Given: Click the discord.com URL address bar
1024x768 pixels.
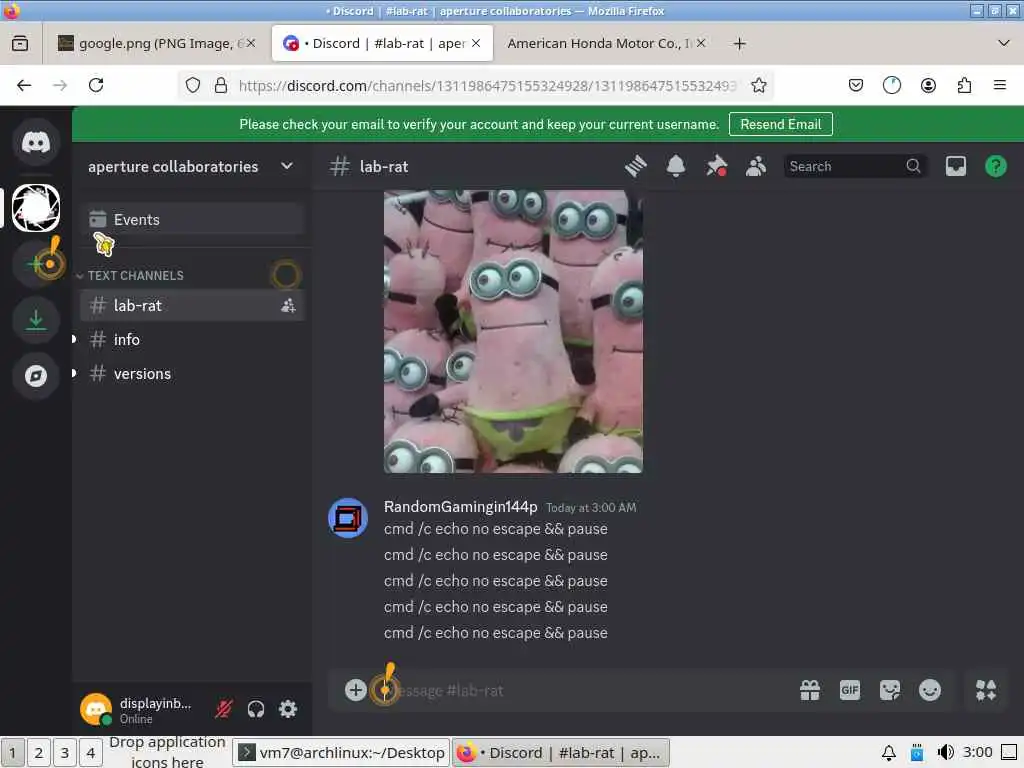Looking at the screenshot, I should [x=487, y=86].
